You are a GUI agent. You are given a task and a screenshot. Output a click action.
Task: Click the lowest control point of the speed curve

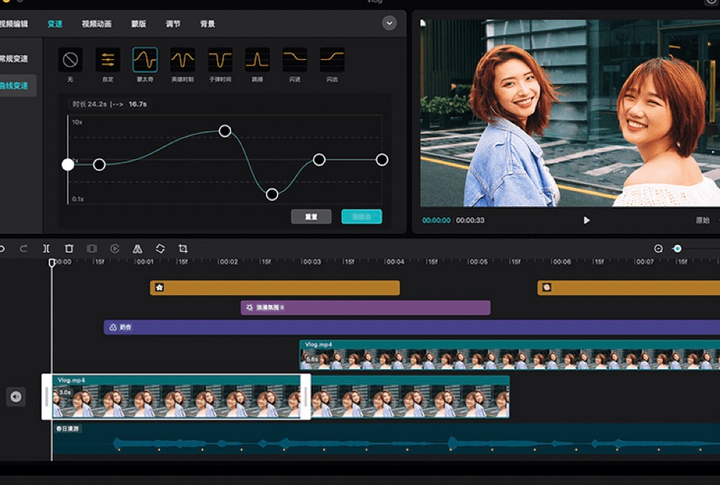coord(272,194)
